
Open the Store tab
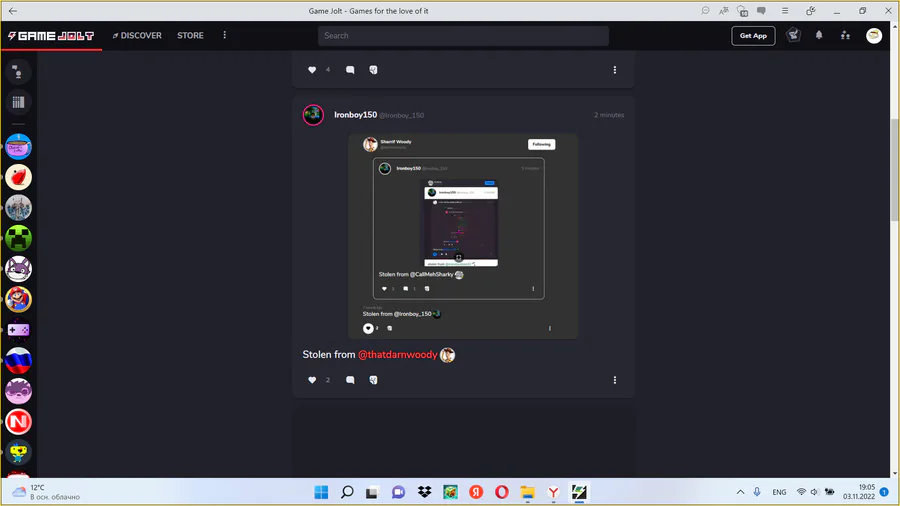190,36
